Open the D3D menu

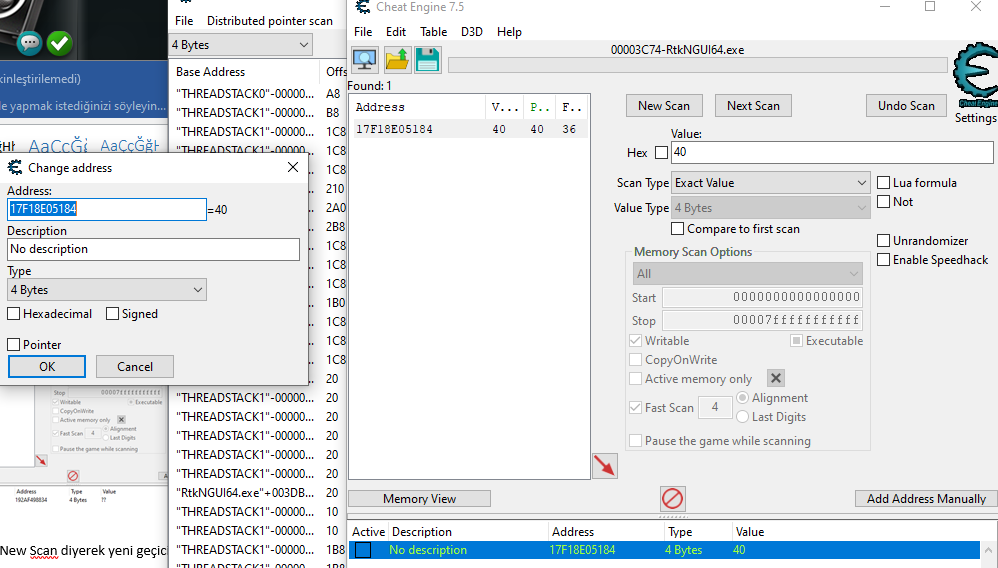472,32
